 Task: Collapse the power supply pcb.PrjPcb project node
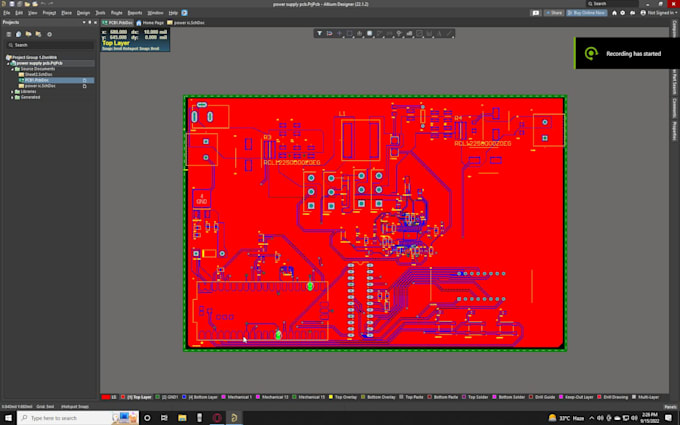[8, 63]
